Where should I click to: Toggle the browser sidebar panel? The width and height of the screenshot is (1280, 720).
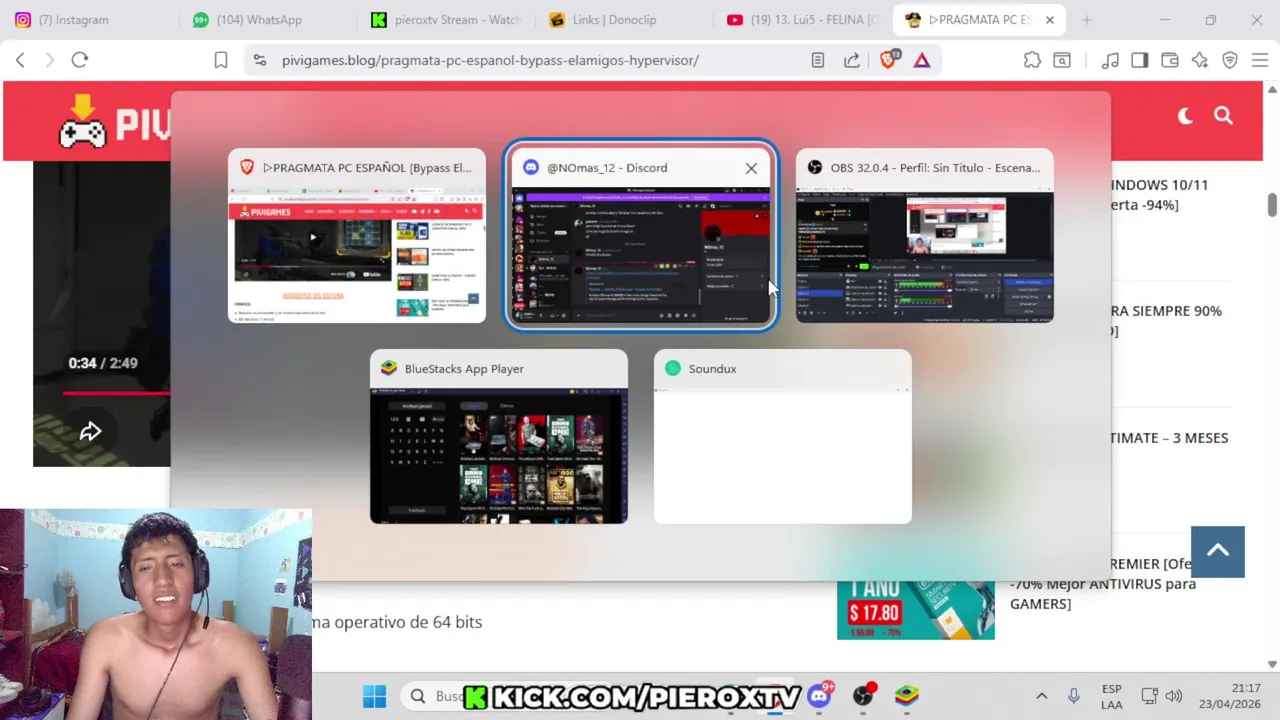click(x=1139, y=60)
